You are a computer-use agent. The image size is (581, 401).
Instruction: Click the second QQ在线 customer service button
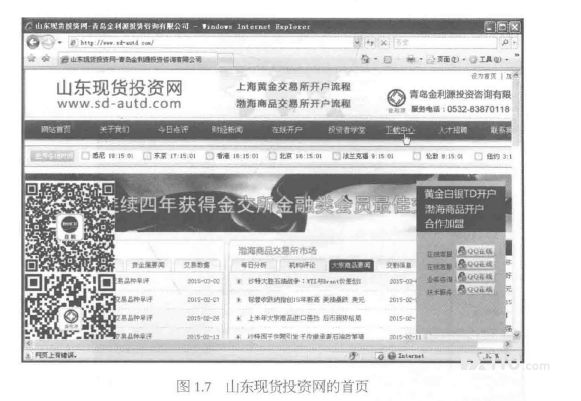click(x=475, y=264)
